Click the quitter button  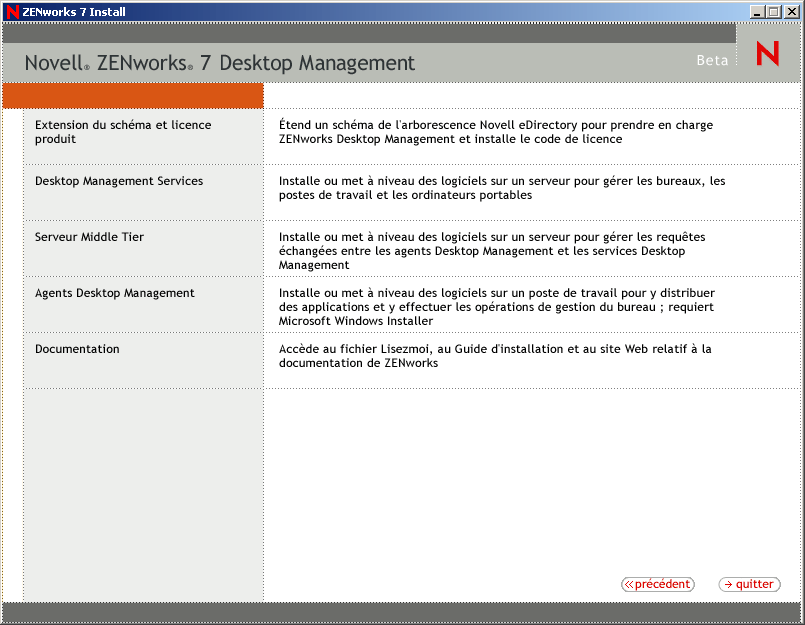point(749,584)
